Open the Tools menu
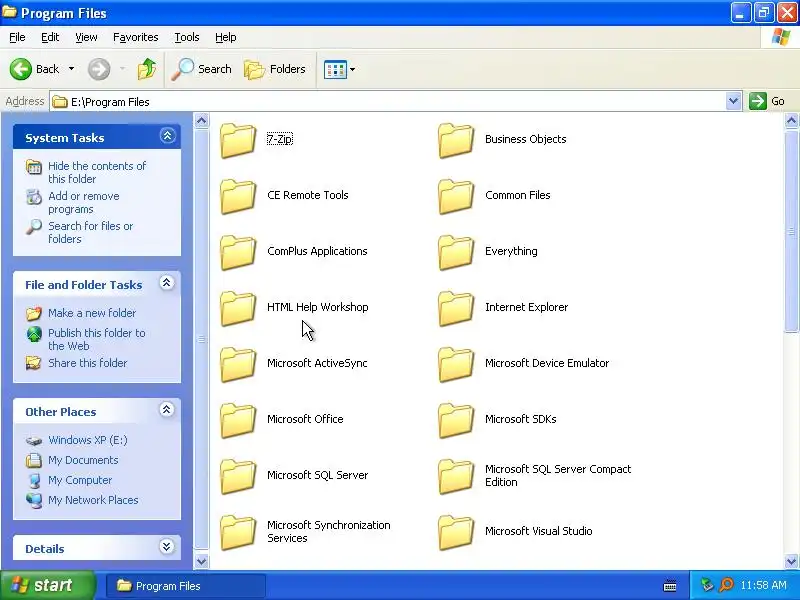The image size is (800, 600). tap(187, 37)
